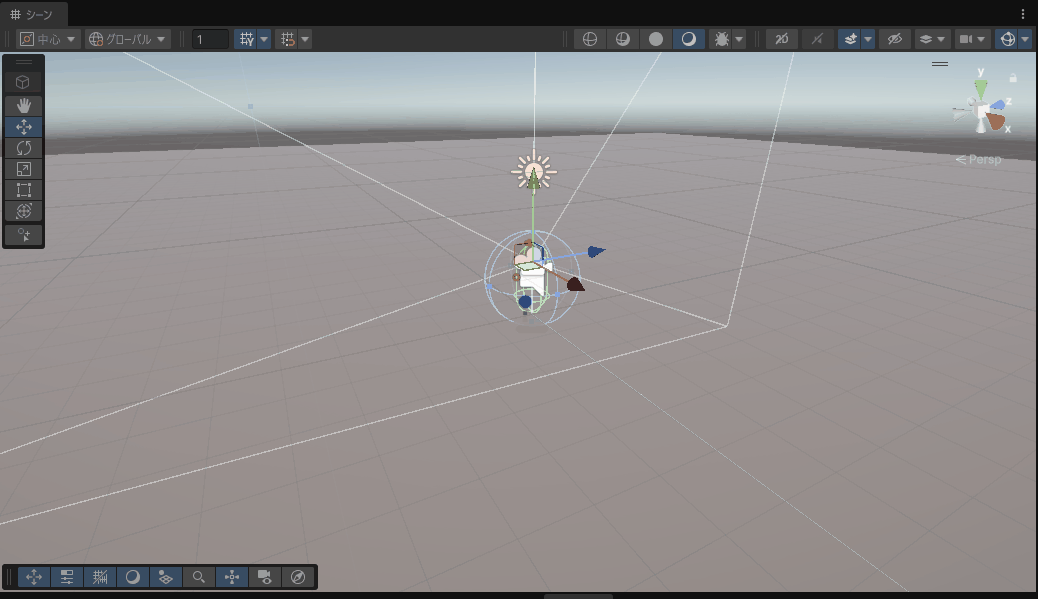Click the シーン tab
Viewport: 1038px width, 599px height.
(x=34, y=14)
